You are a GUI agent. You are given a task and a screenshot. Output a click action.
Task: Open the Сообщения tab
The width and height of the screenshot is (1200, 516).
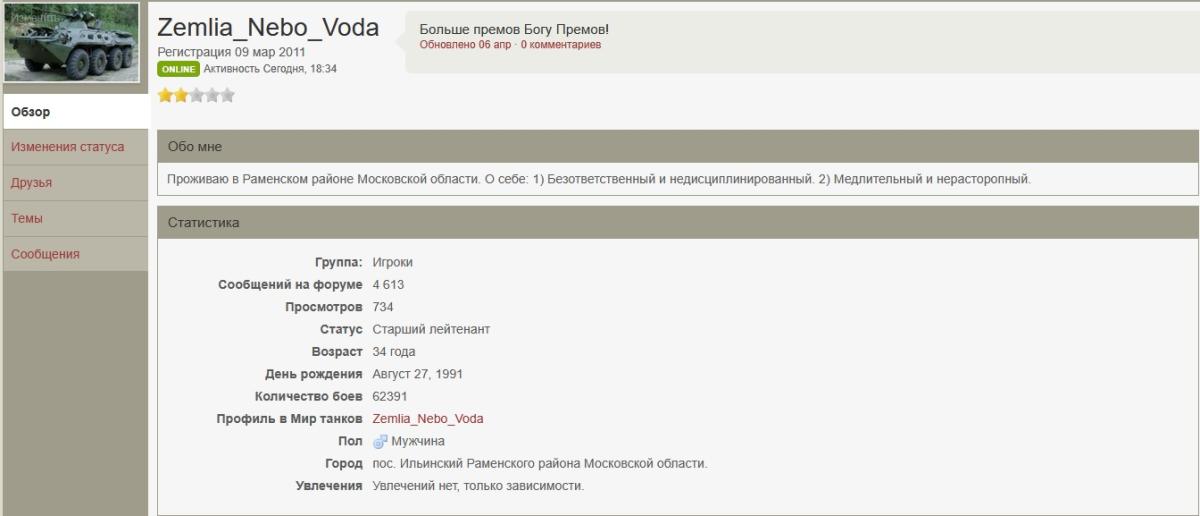[x=45, y=254]
